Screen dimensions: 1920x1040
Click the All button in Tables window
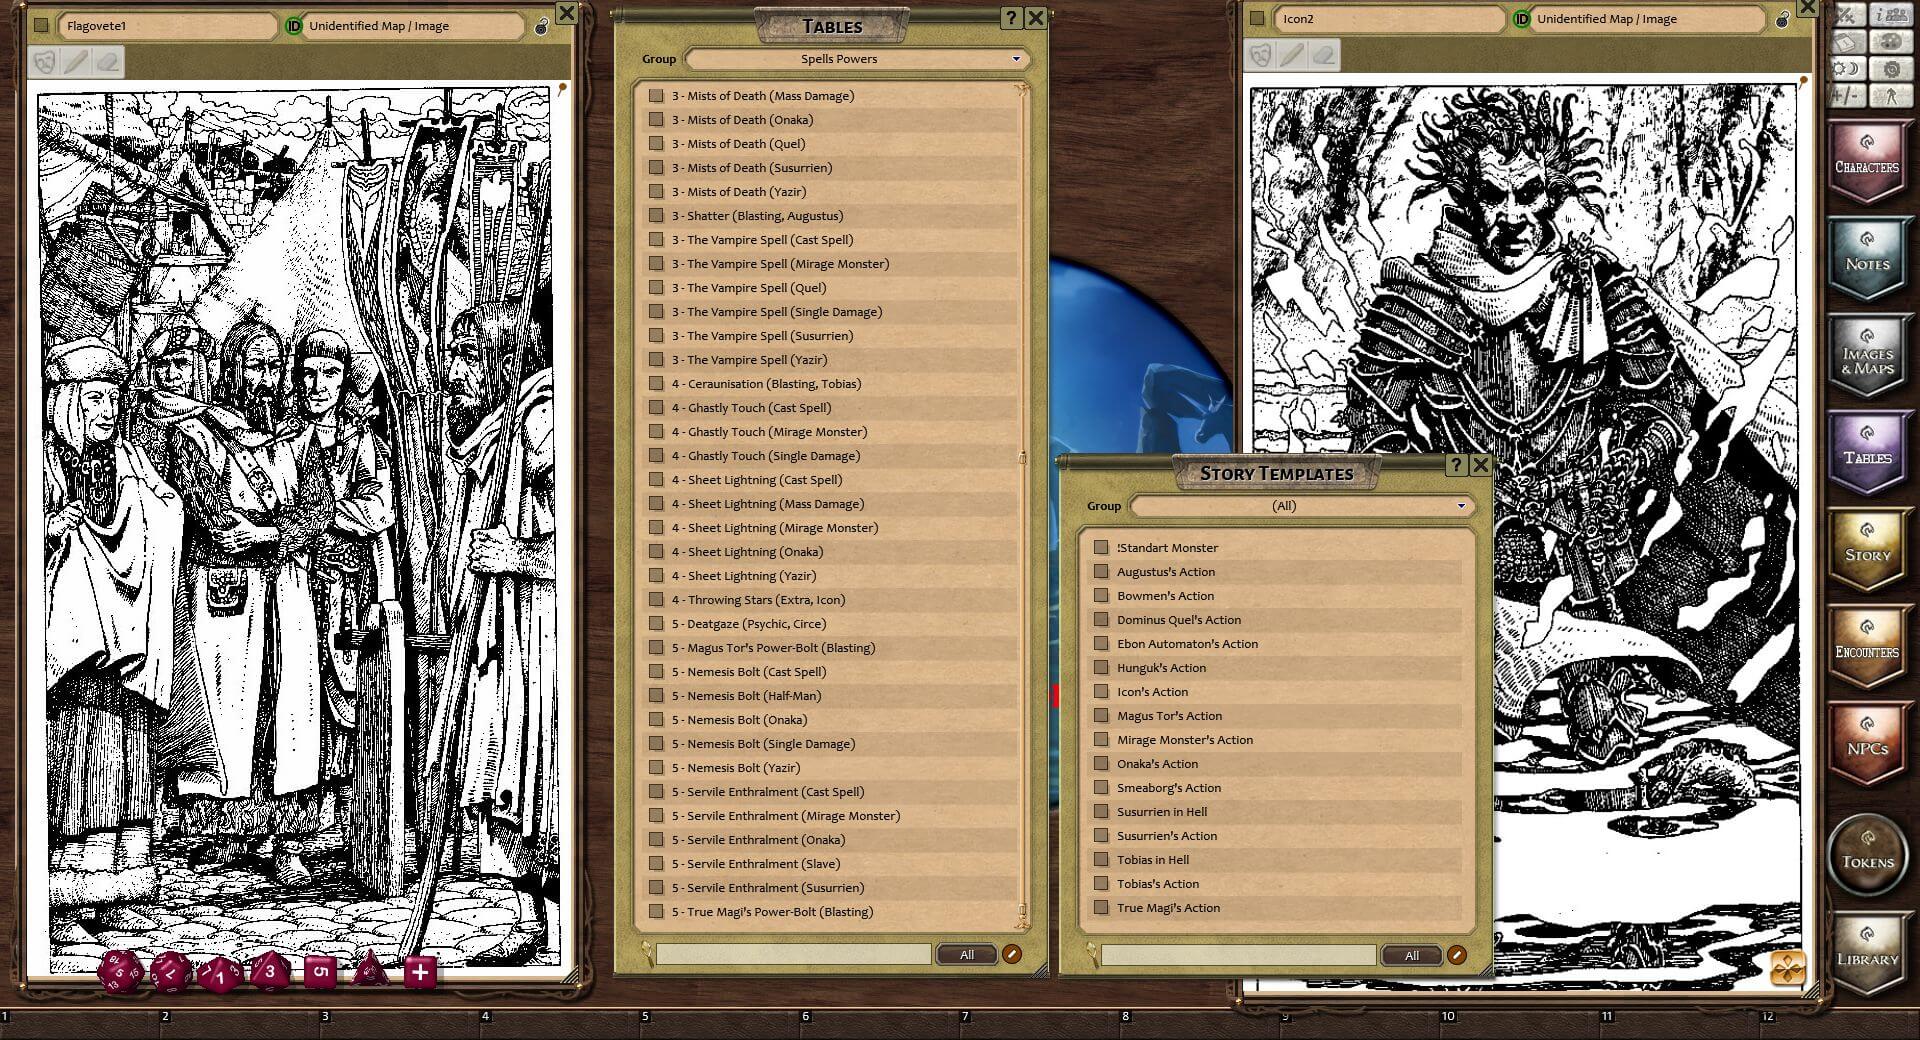[966, 955]
